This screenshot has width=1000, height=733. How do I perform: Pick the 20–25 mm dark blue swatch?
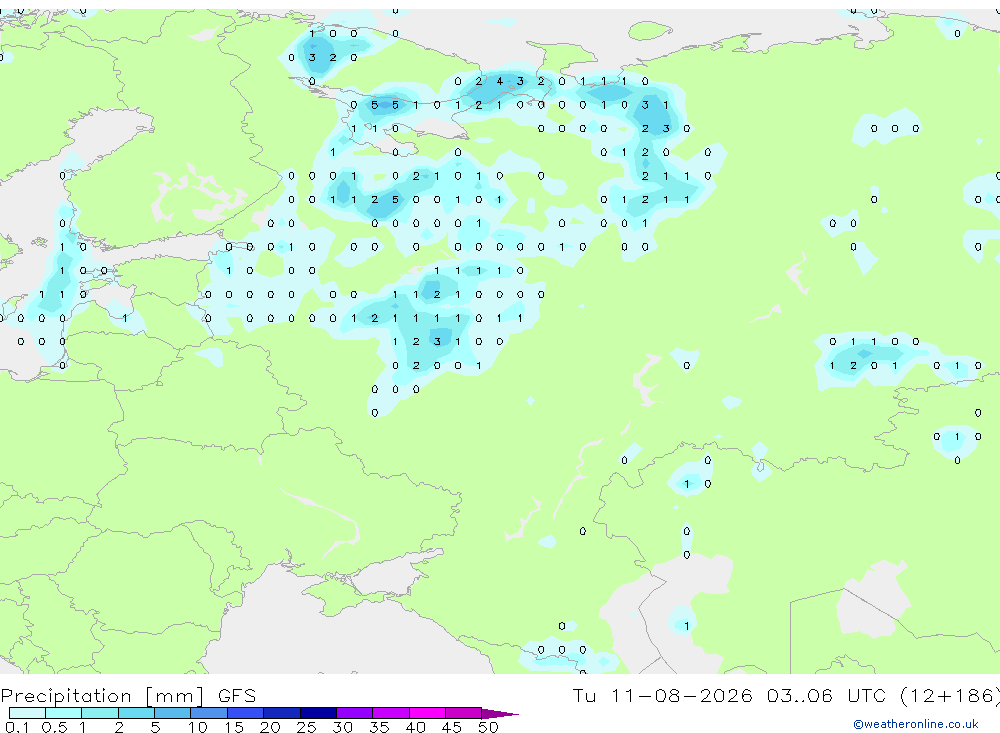282,713
